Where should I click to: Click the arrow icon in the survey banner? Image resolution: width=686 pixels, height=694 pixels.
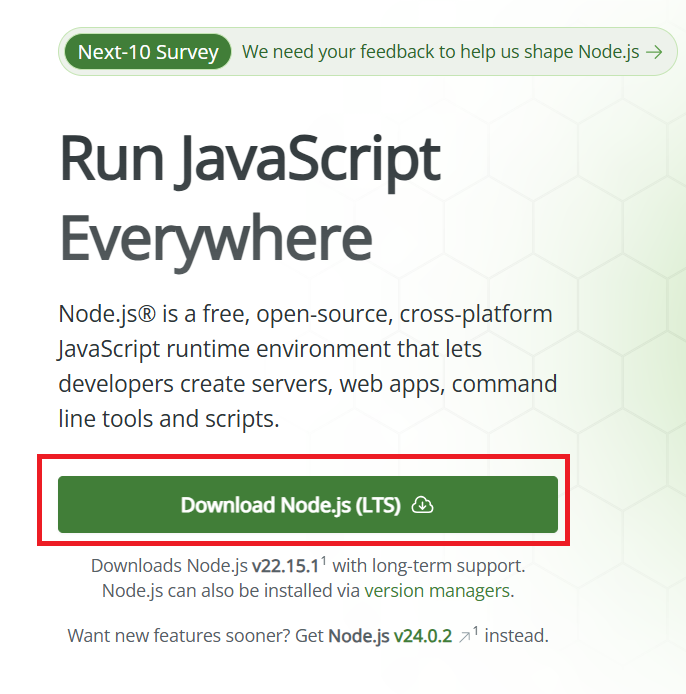pos(655,52)
